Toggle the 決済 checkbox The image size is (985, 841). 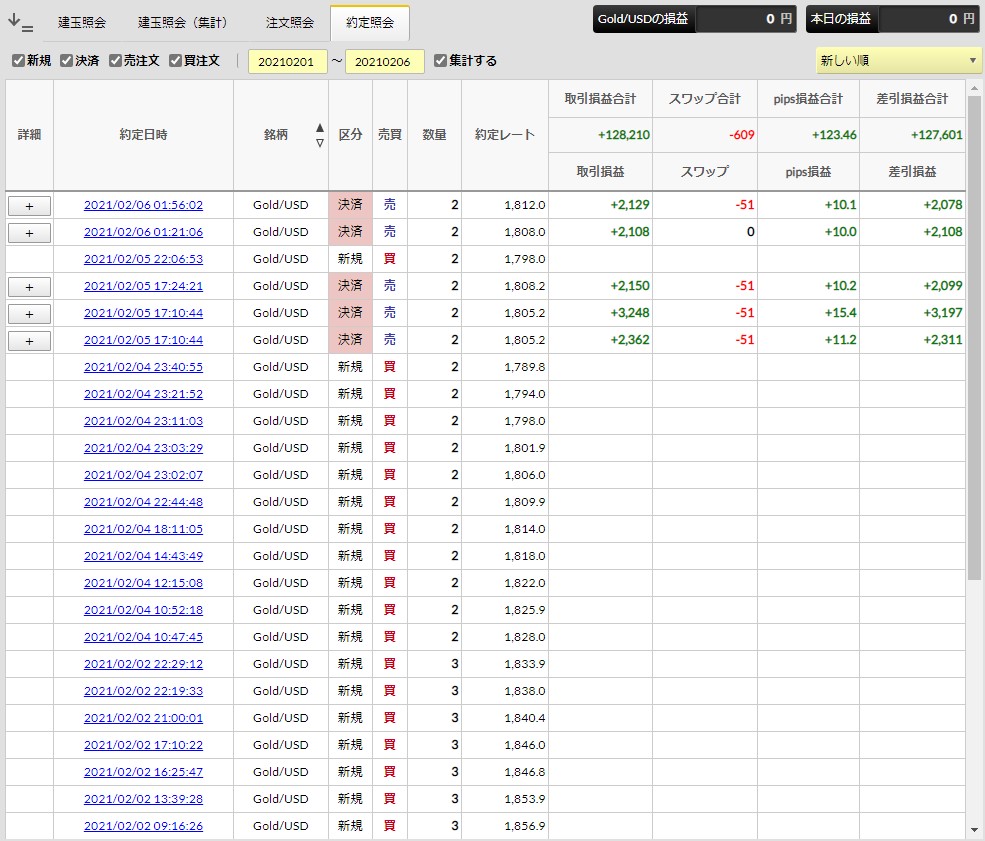(x=67, y=60)
